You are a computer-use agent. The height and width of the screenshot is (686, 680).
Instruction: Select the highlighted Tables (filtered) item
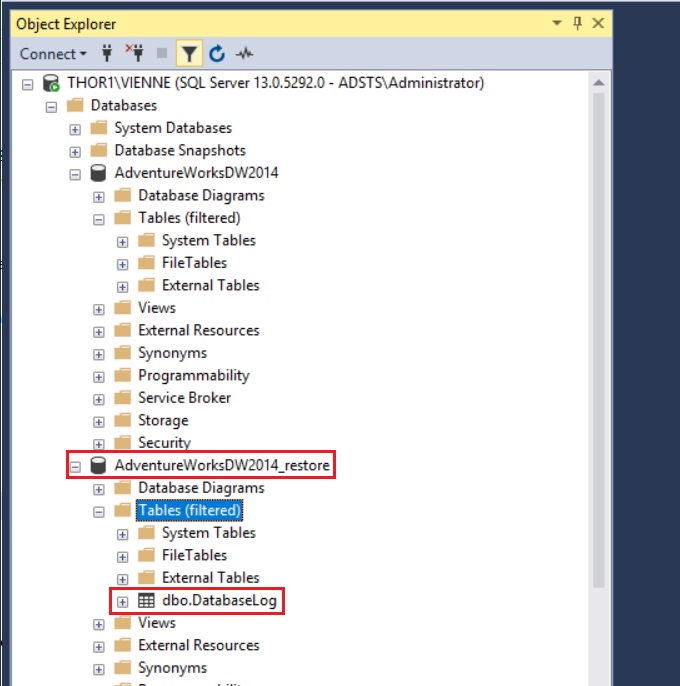pos(189,510)
